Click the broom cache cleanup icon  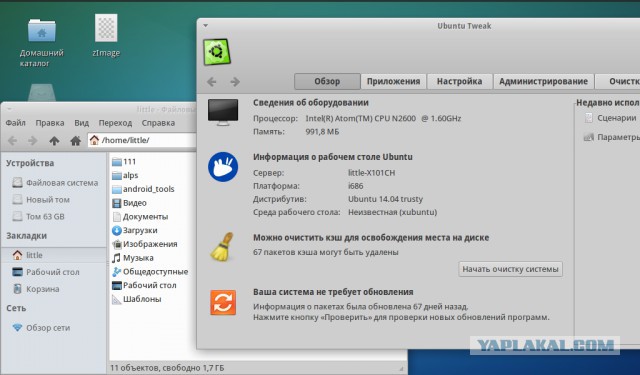[222, 246]
